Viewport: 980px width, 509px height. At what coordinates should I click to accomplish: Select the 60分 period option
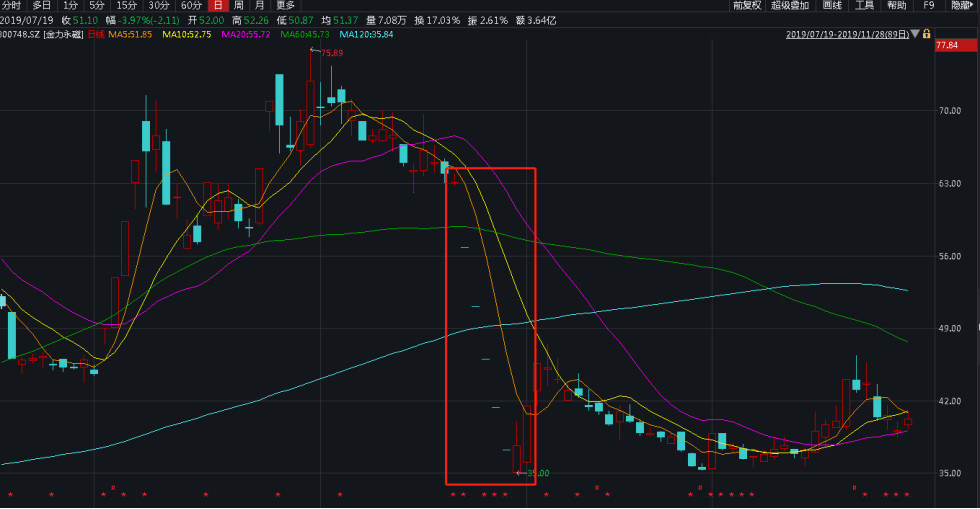(x=191, y=6)
